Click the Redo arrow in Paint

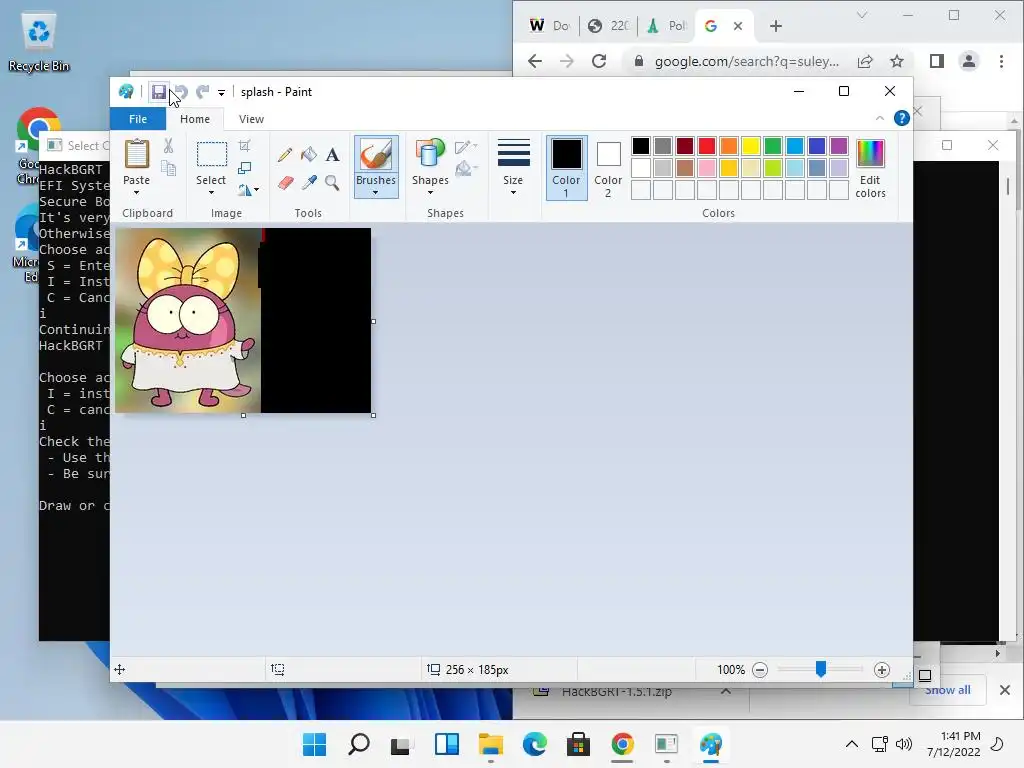coord(203,92)
